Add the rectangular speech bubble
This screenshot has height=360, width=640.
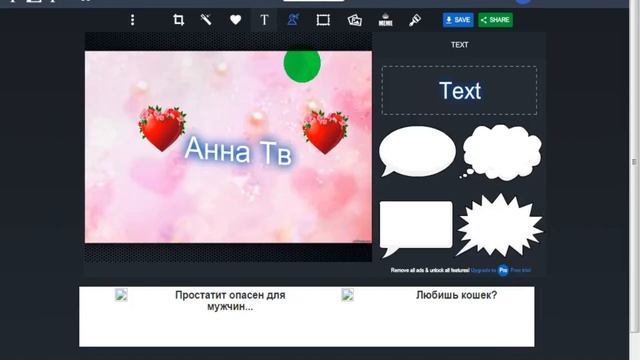pos(416,228)
